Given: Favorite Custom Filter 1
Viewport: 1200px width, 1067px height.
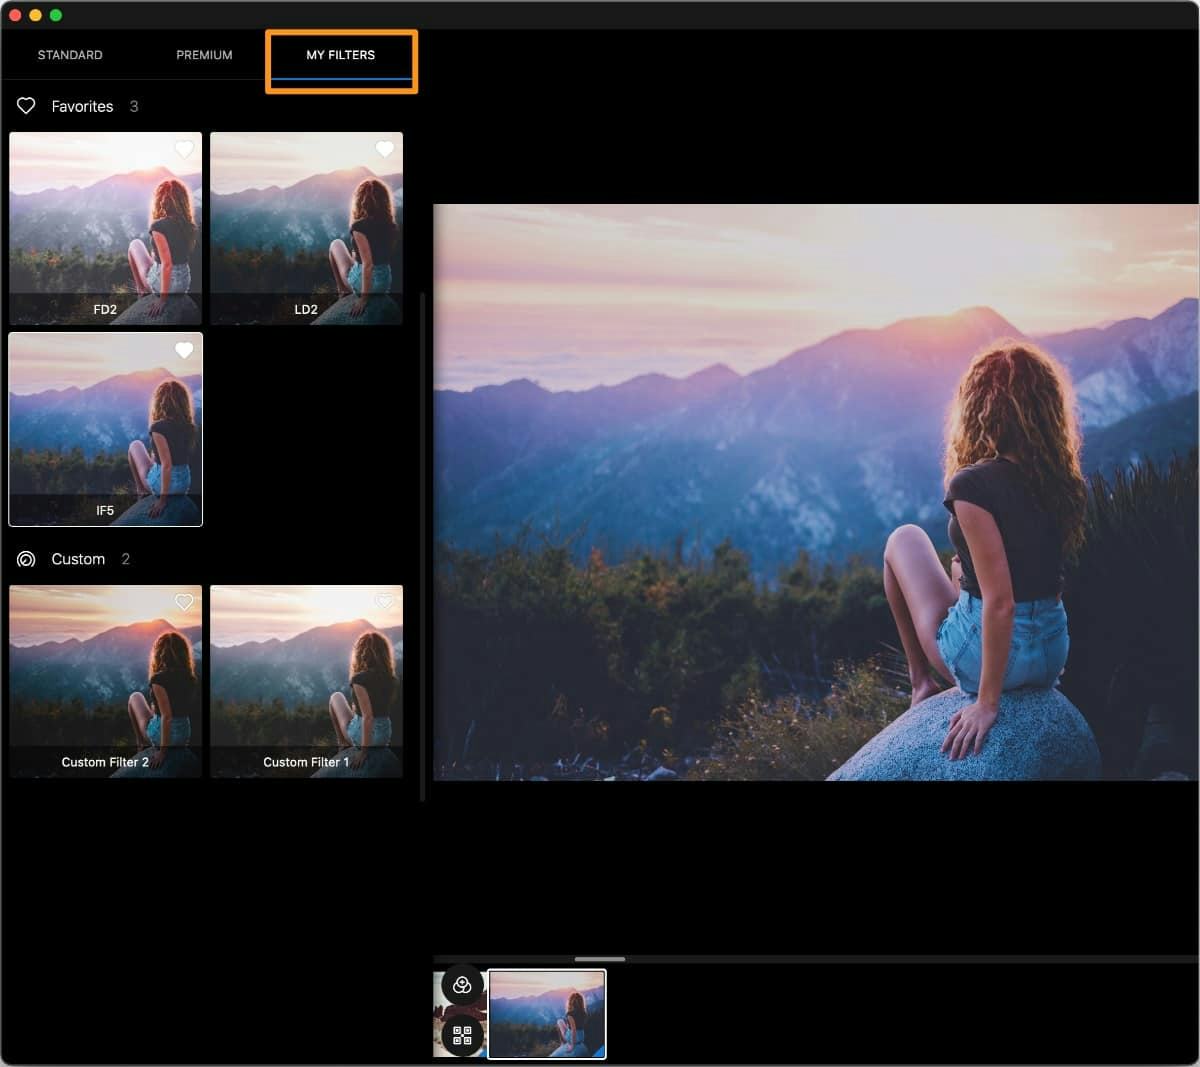Looking at the screenshot, I should tap(385, 601).
